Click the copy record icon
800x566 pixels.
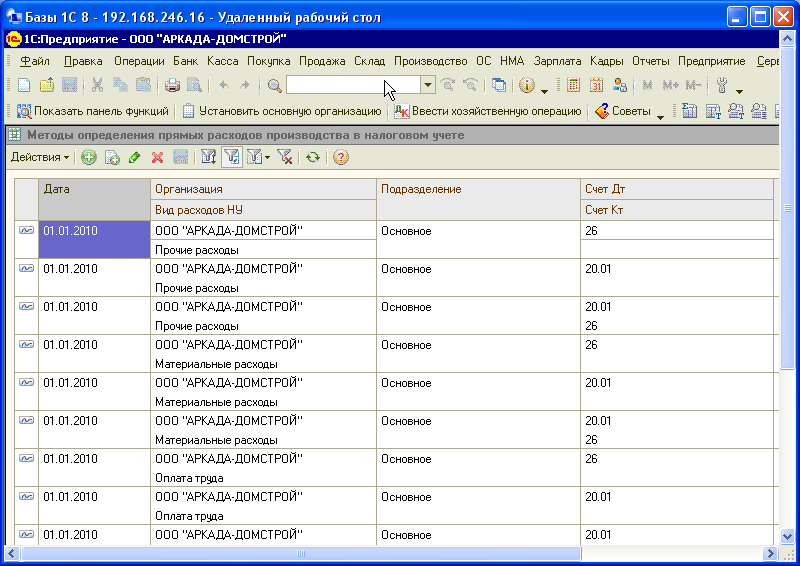112,158
